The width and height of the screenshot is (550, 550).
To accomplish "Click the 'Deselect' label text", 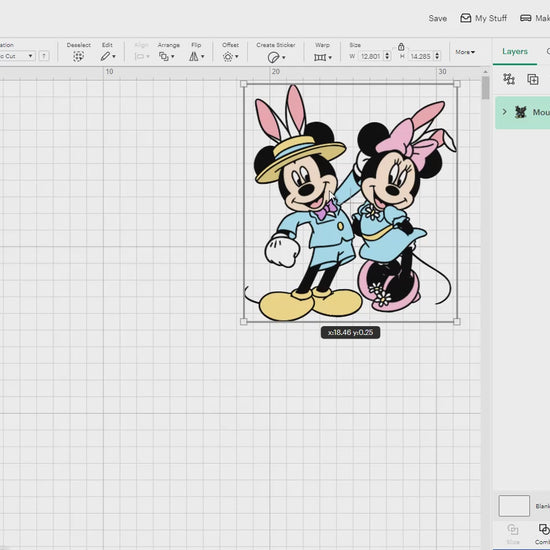I will [x=79, y=45].
